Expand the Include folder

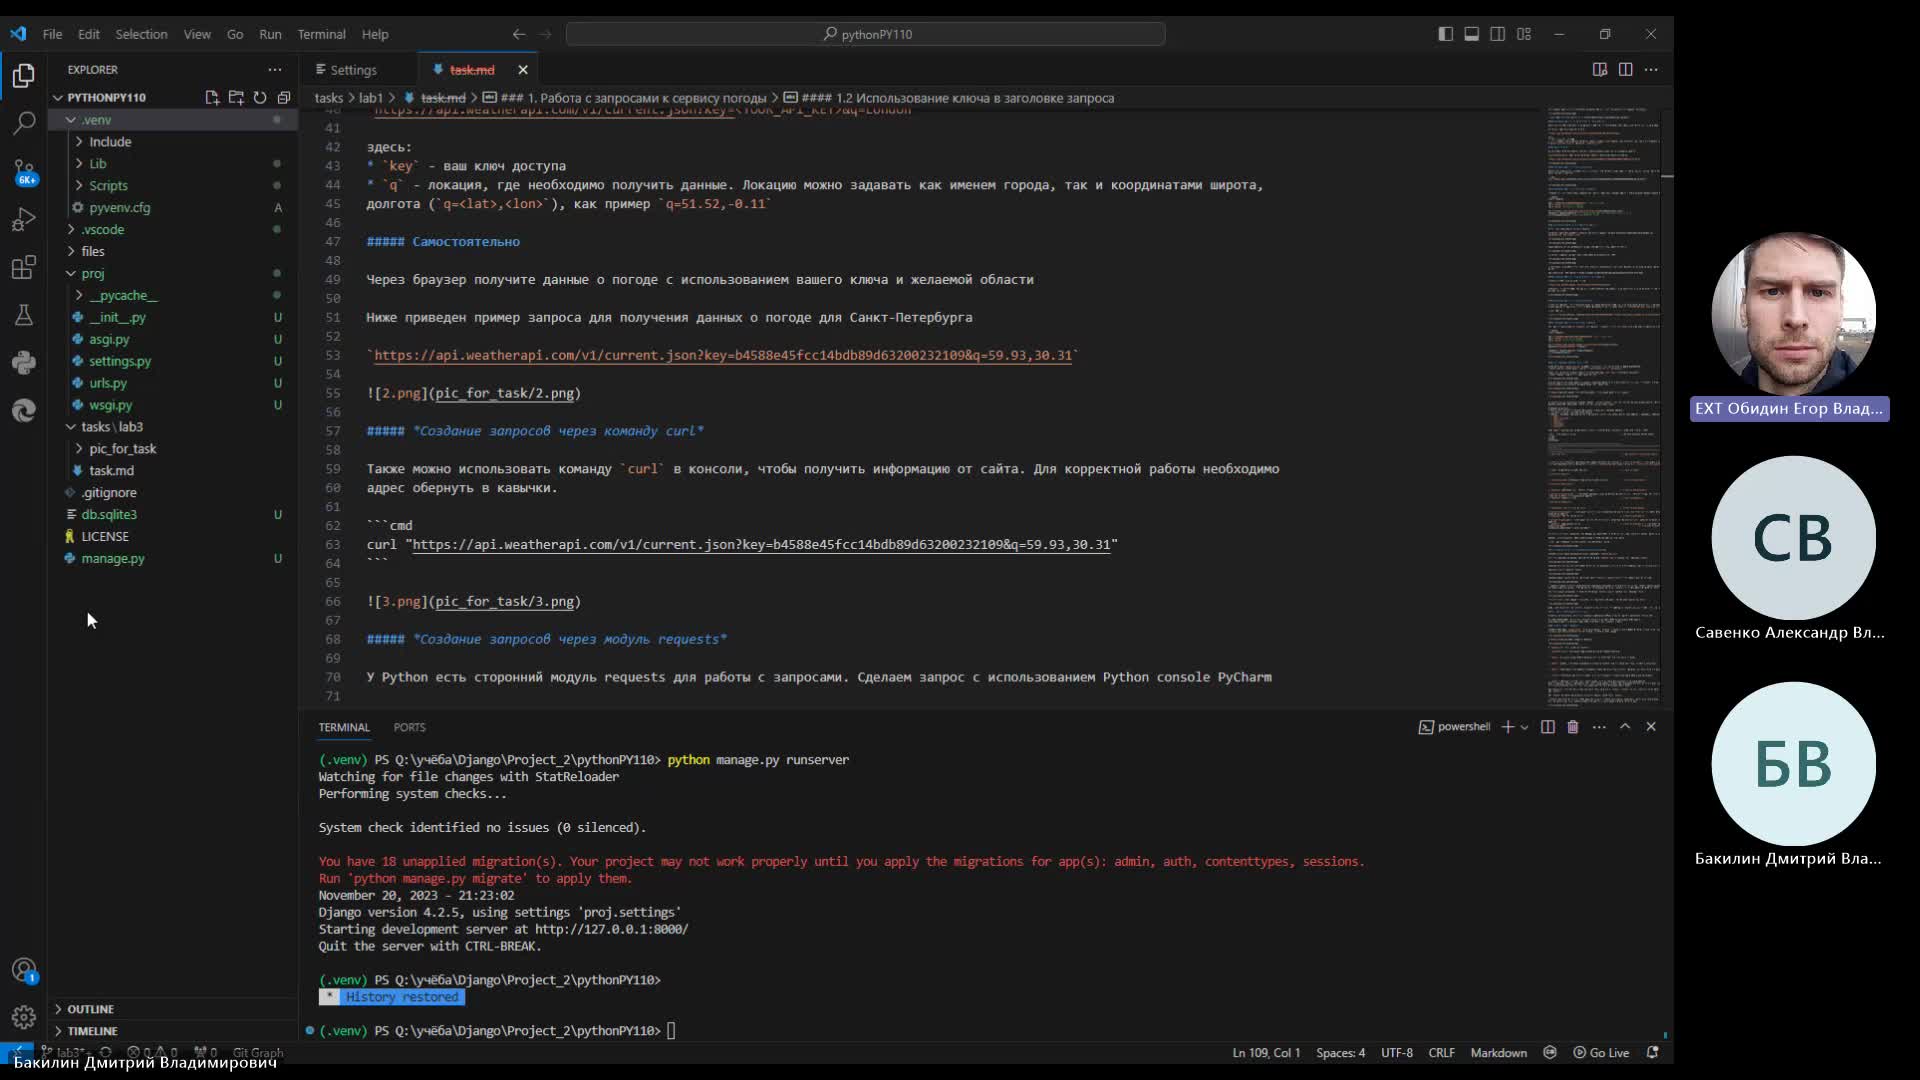[173, 142]
